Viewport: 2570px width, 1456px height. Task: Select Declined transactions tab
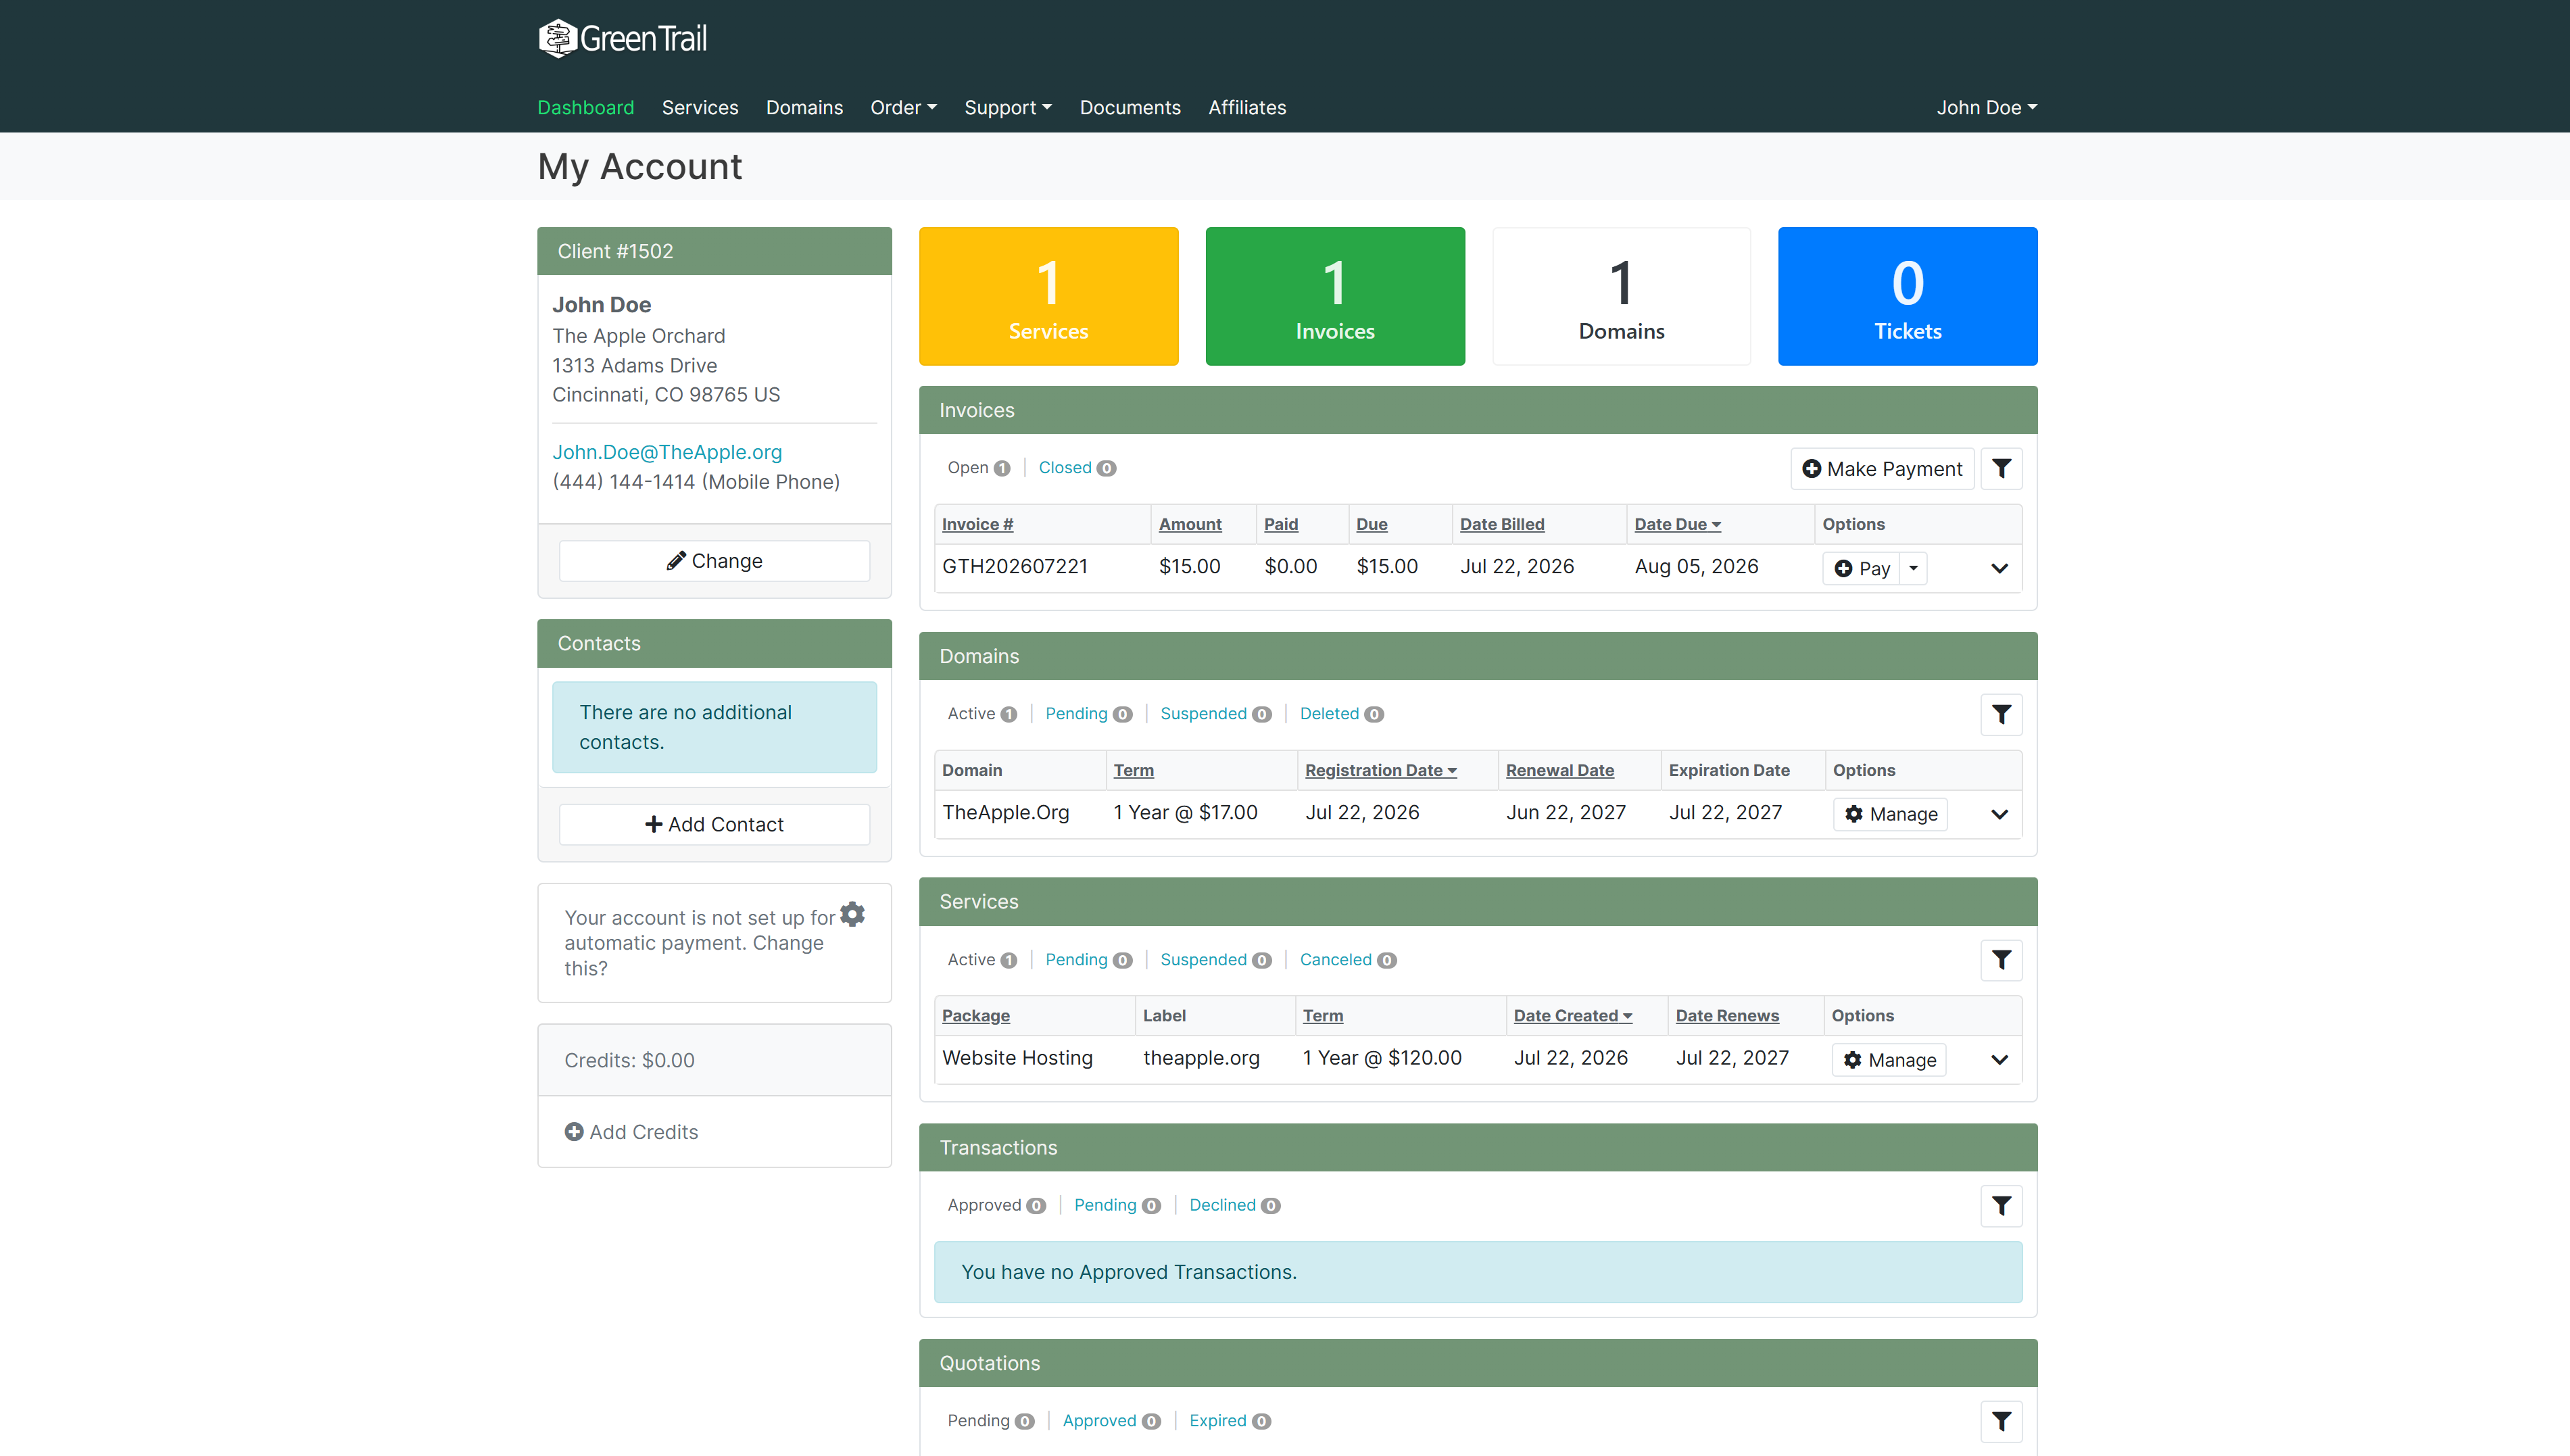click(1234, 1206)
